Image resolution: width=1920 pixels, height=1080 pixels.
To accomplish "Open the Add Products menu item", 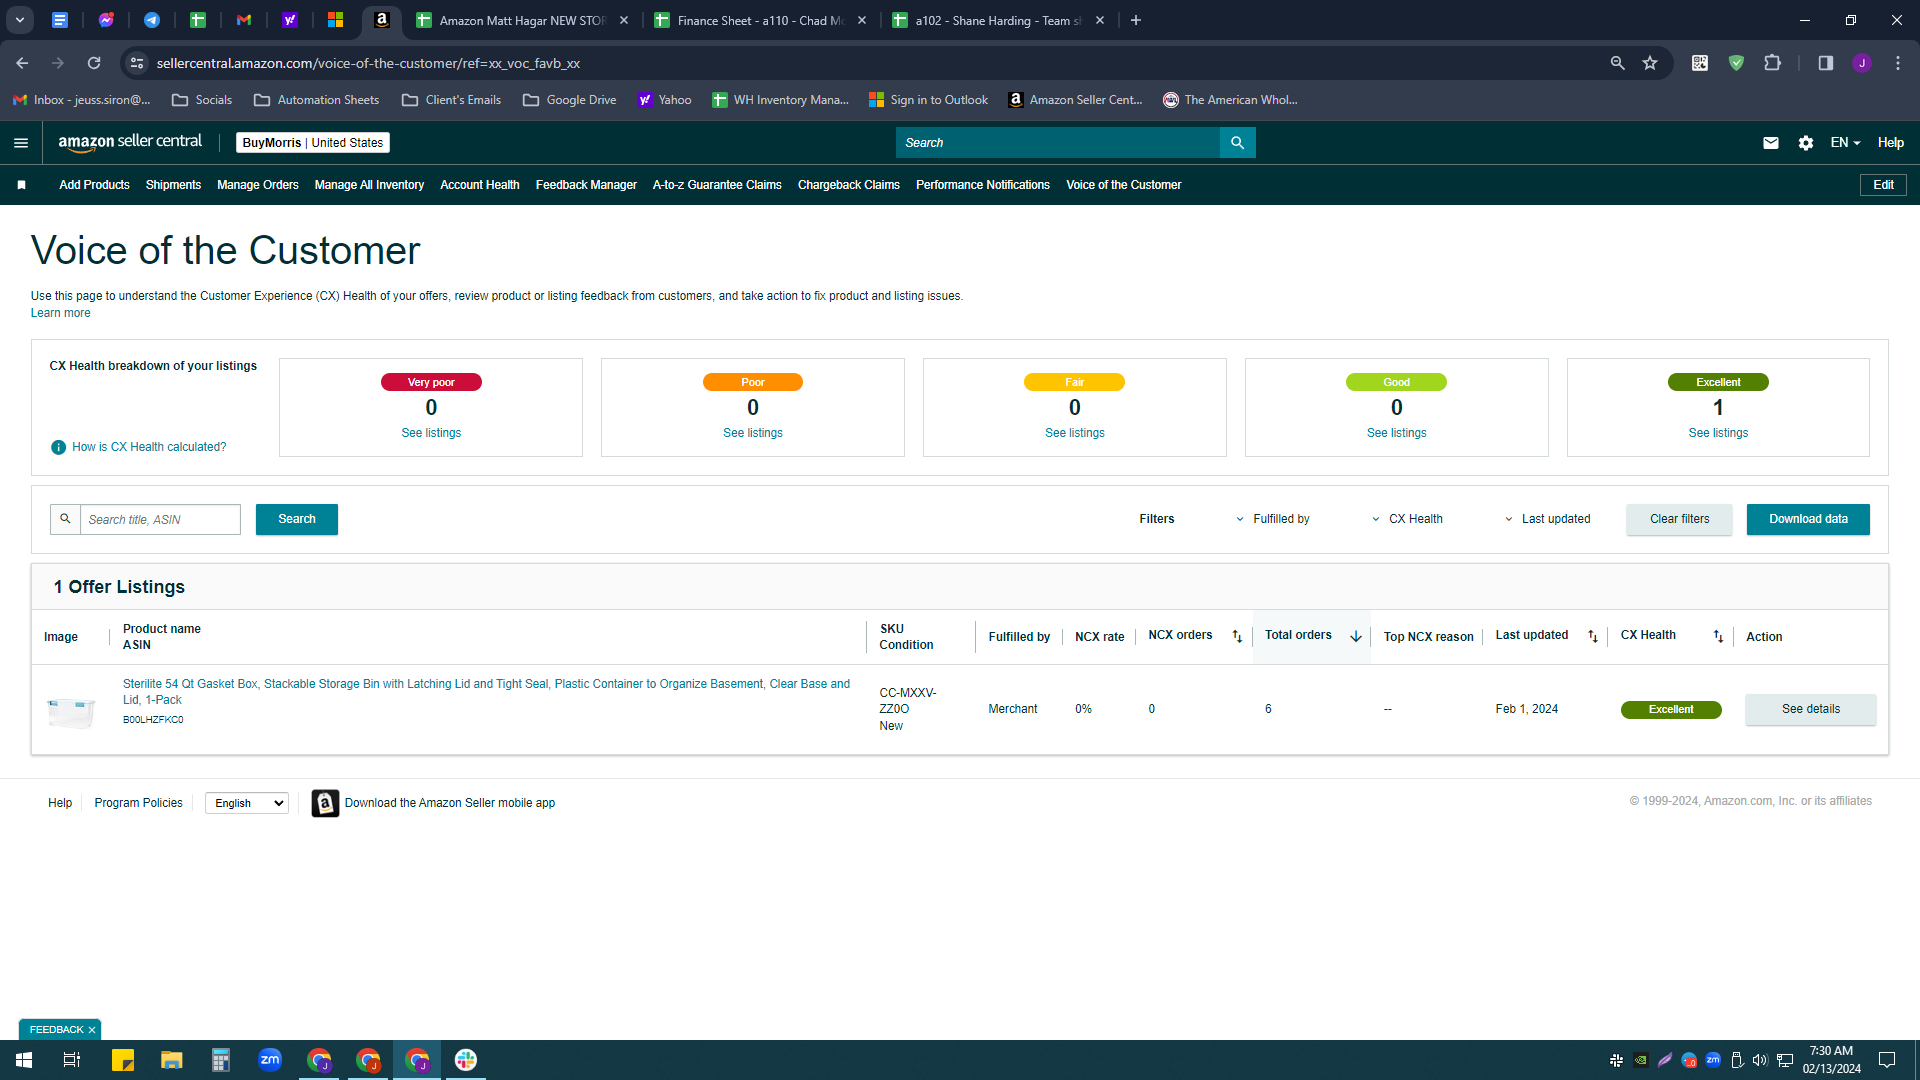I will coord(94,185).
